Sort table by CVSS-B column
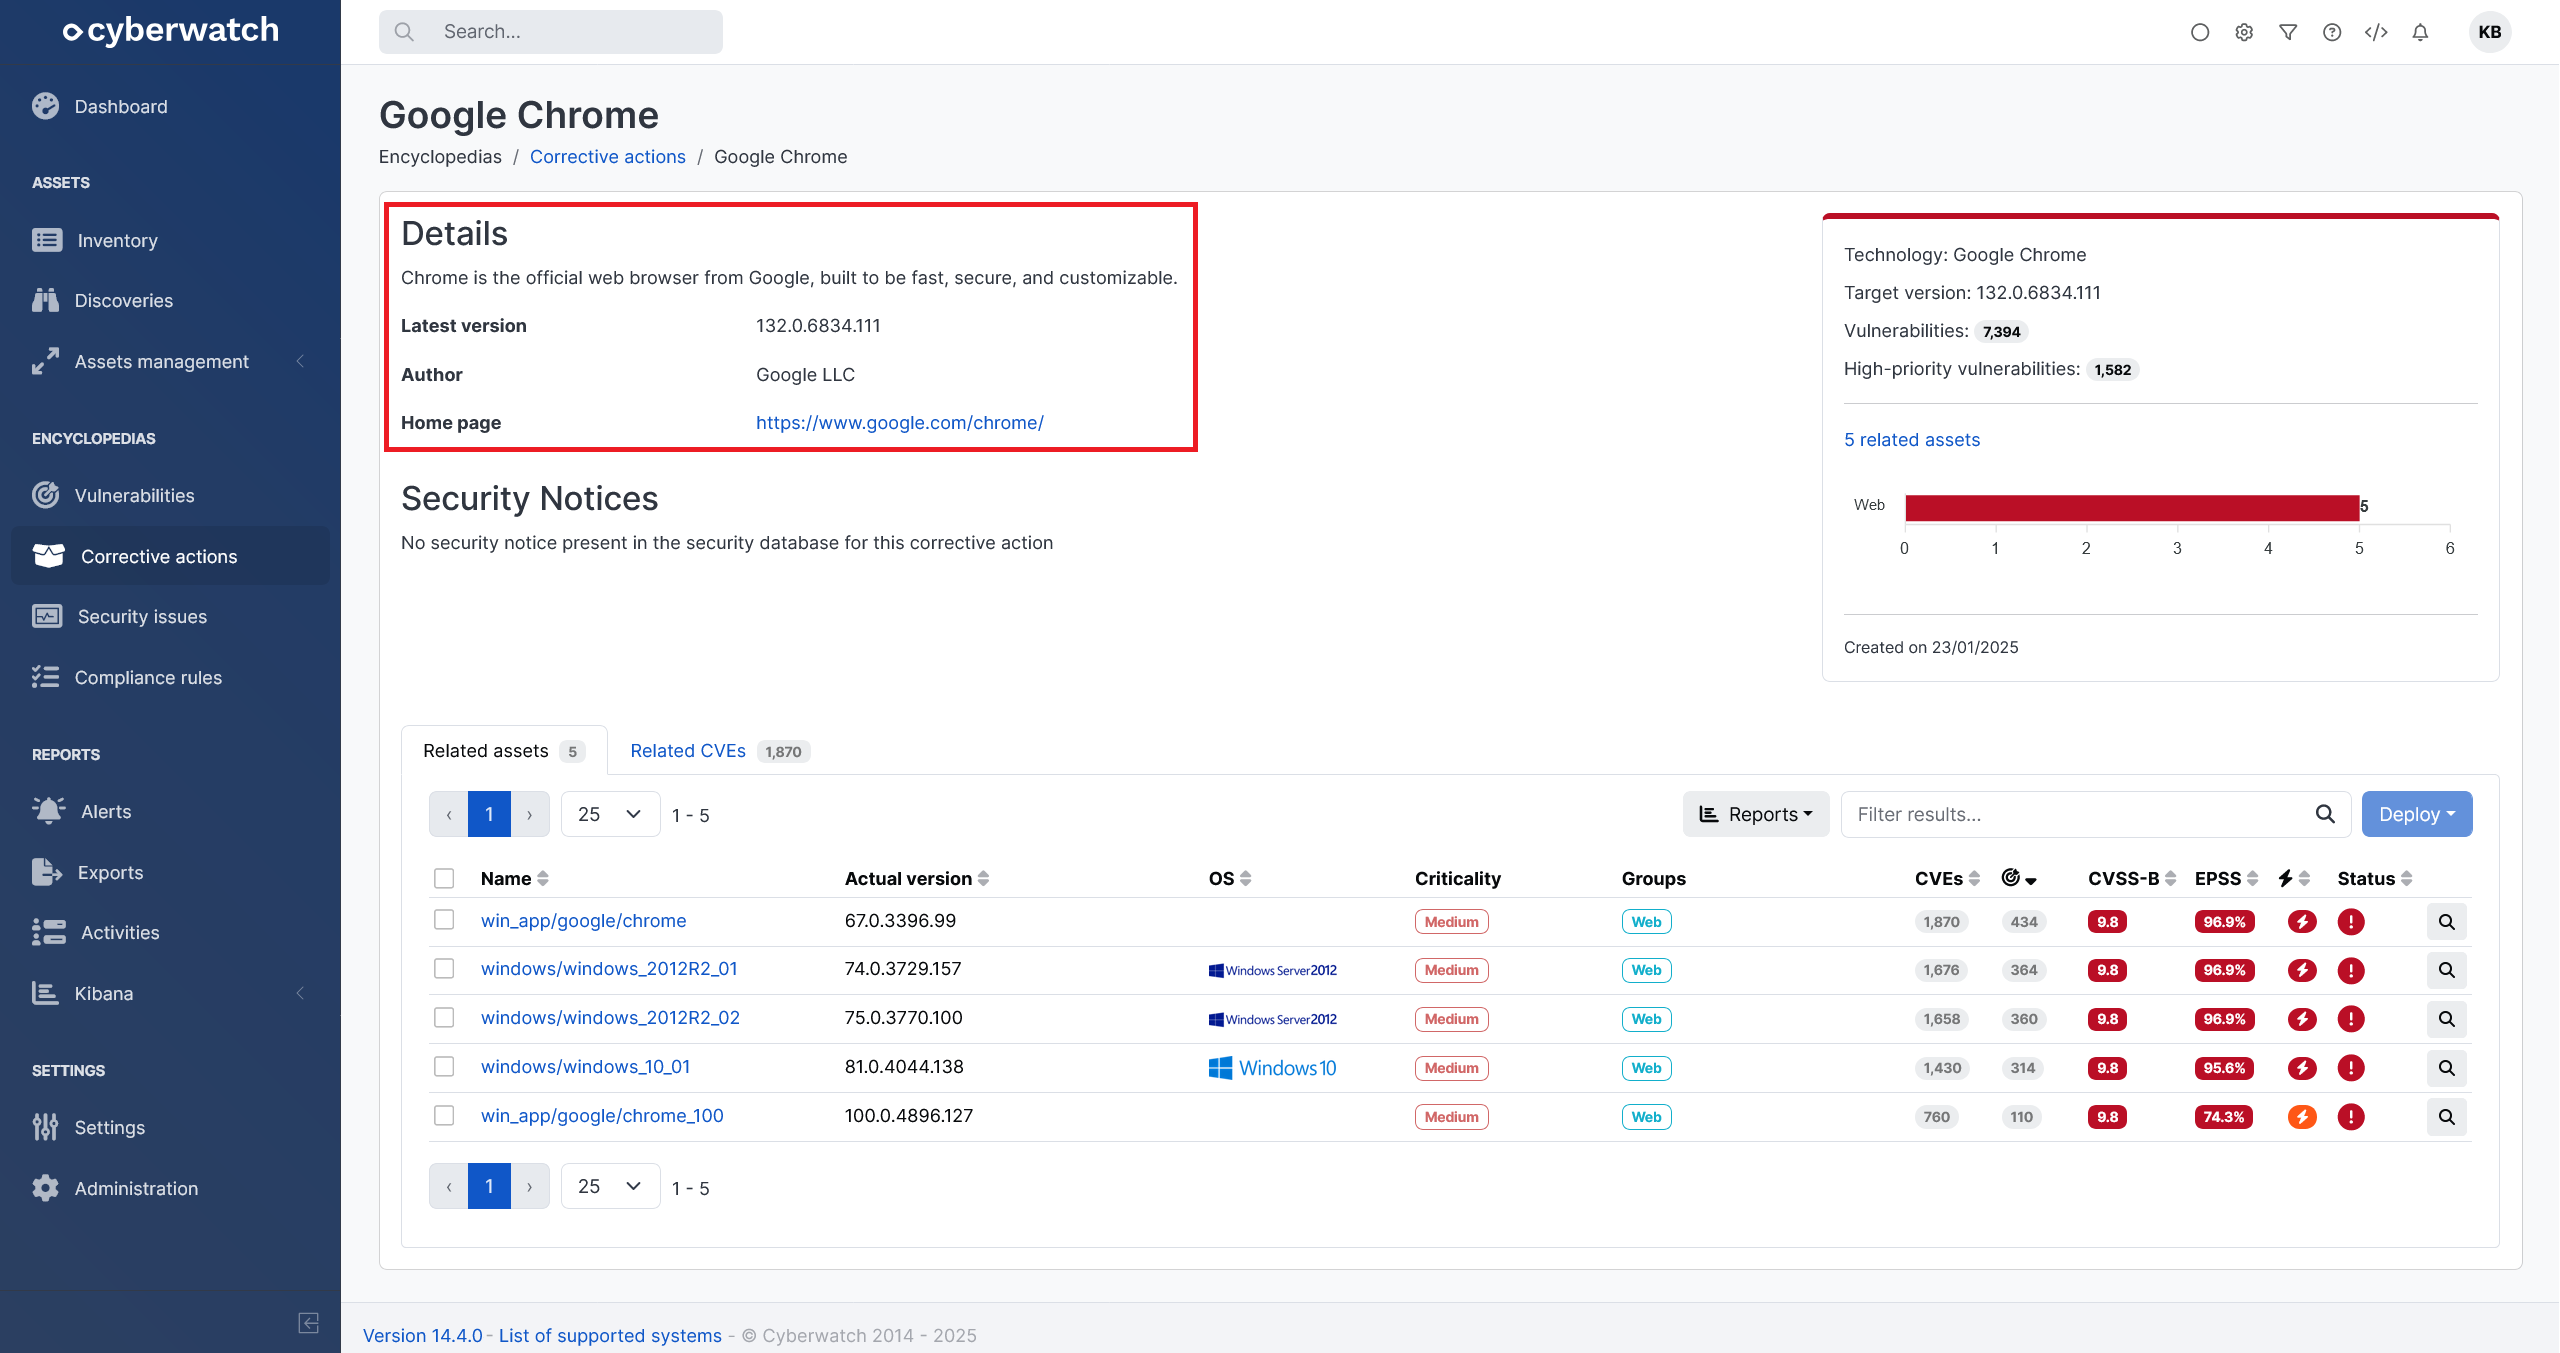Screen dimensions: 2560x1353 pos(2132,878)
